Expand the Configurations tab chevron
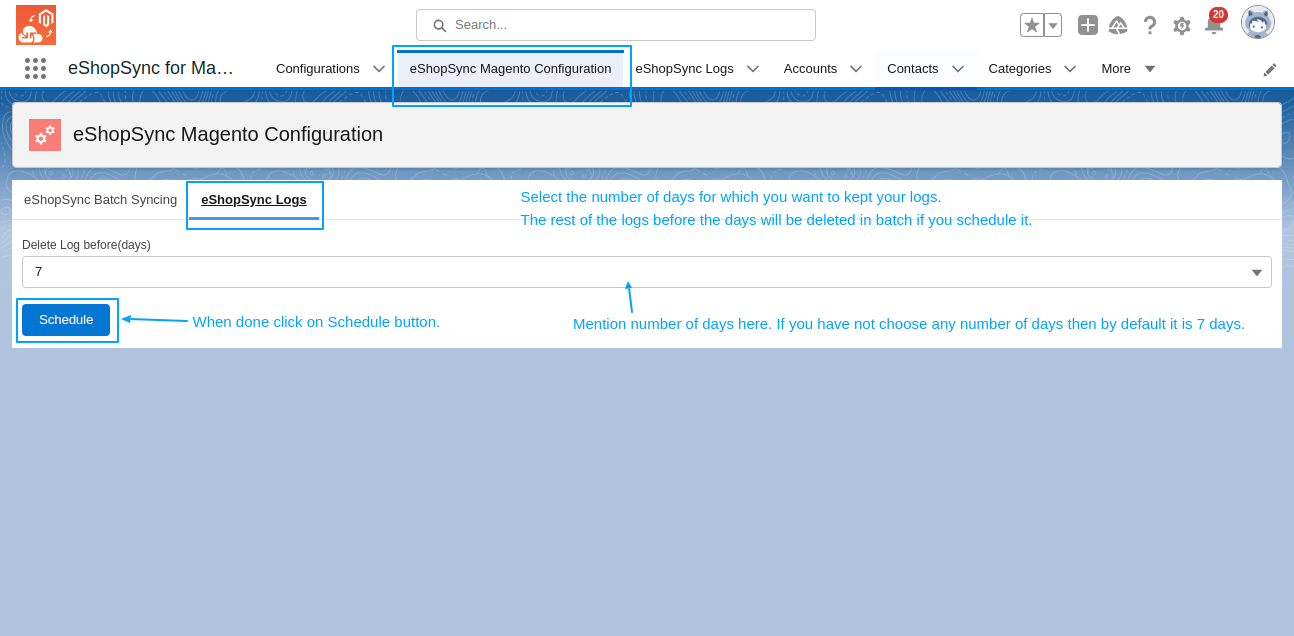Viewport: 1294px width, 636px height. click(379, 68)
